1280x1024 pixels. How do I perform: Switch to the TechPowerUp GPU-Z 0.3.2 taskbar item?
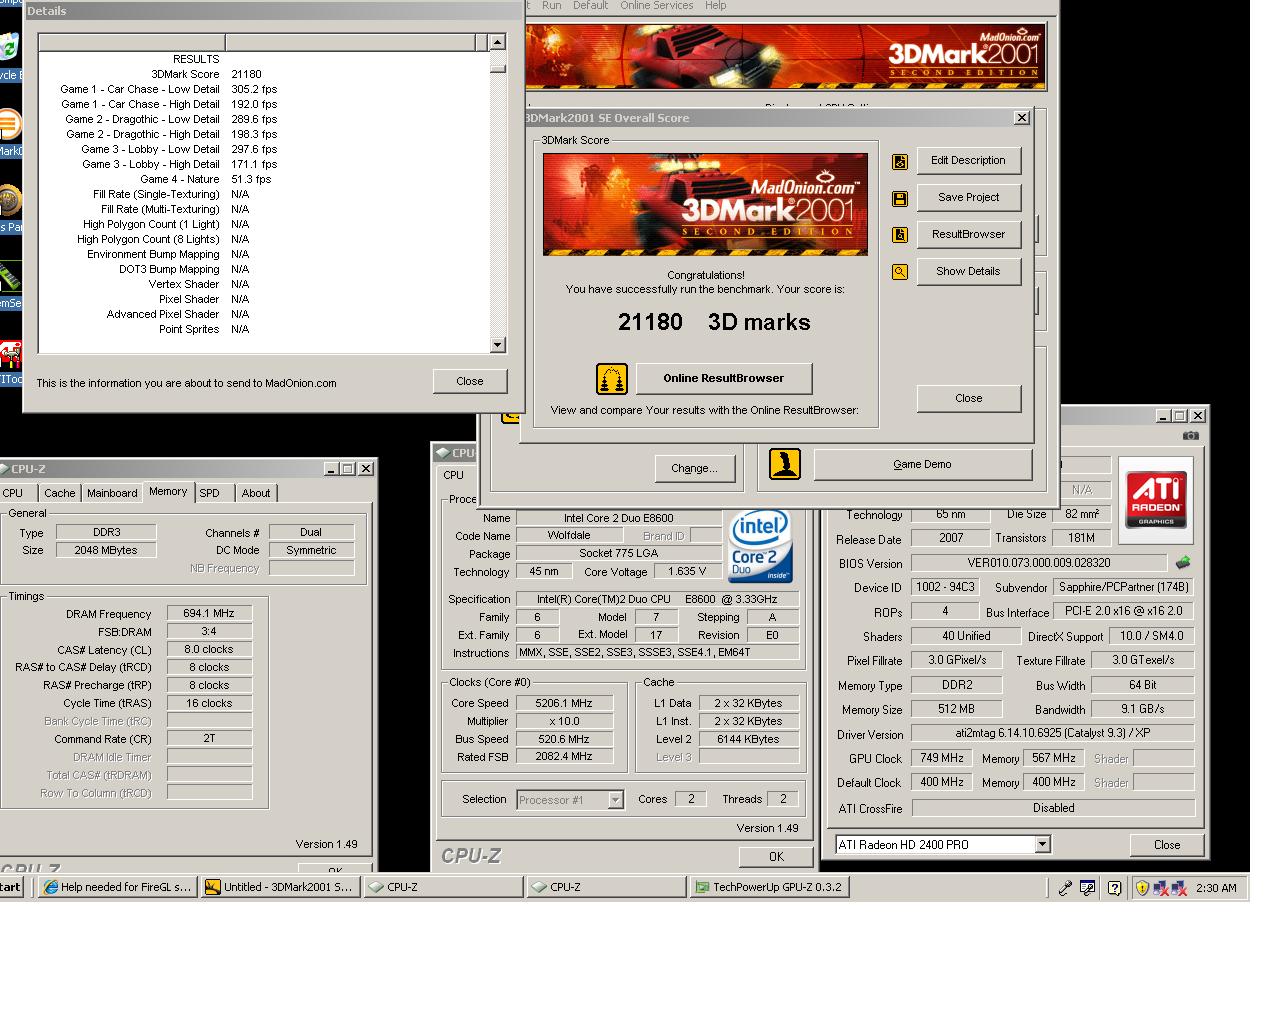pyautogui.click(x=769, y=888)
